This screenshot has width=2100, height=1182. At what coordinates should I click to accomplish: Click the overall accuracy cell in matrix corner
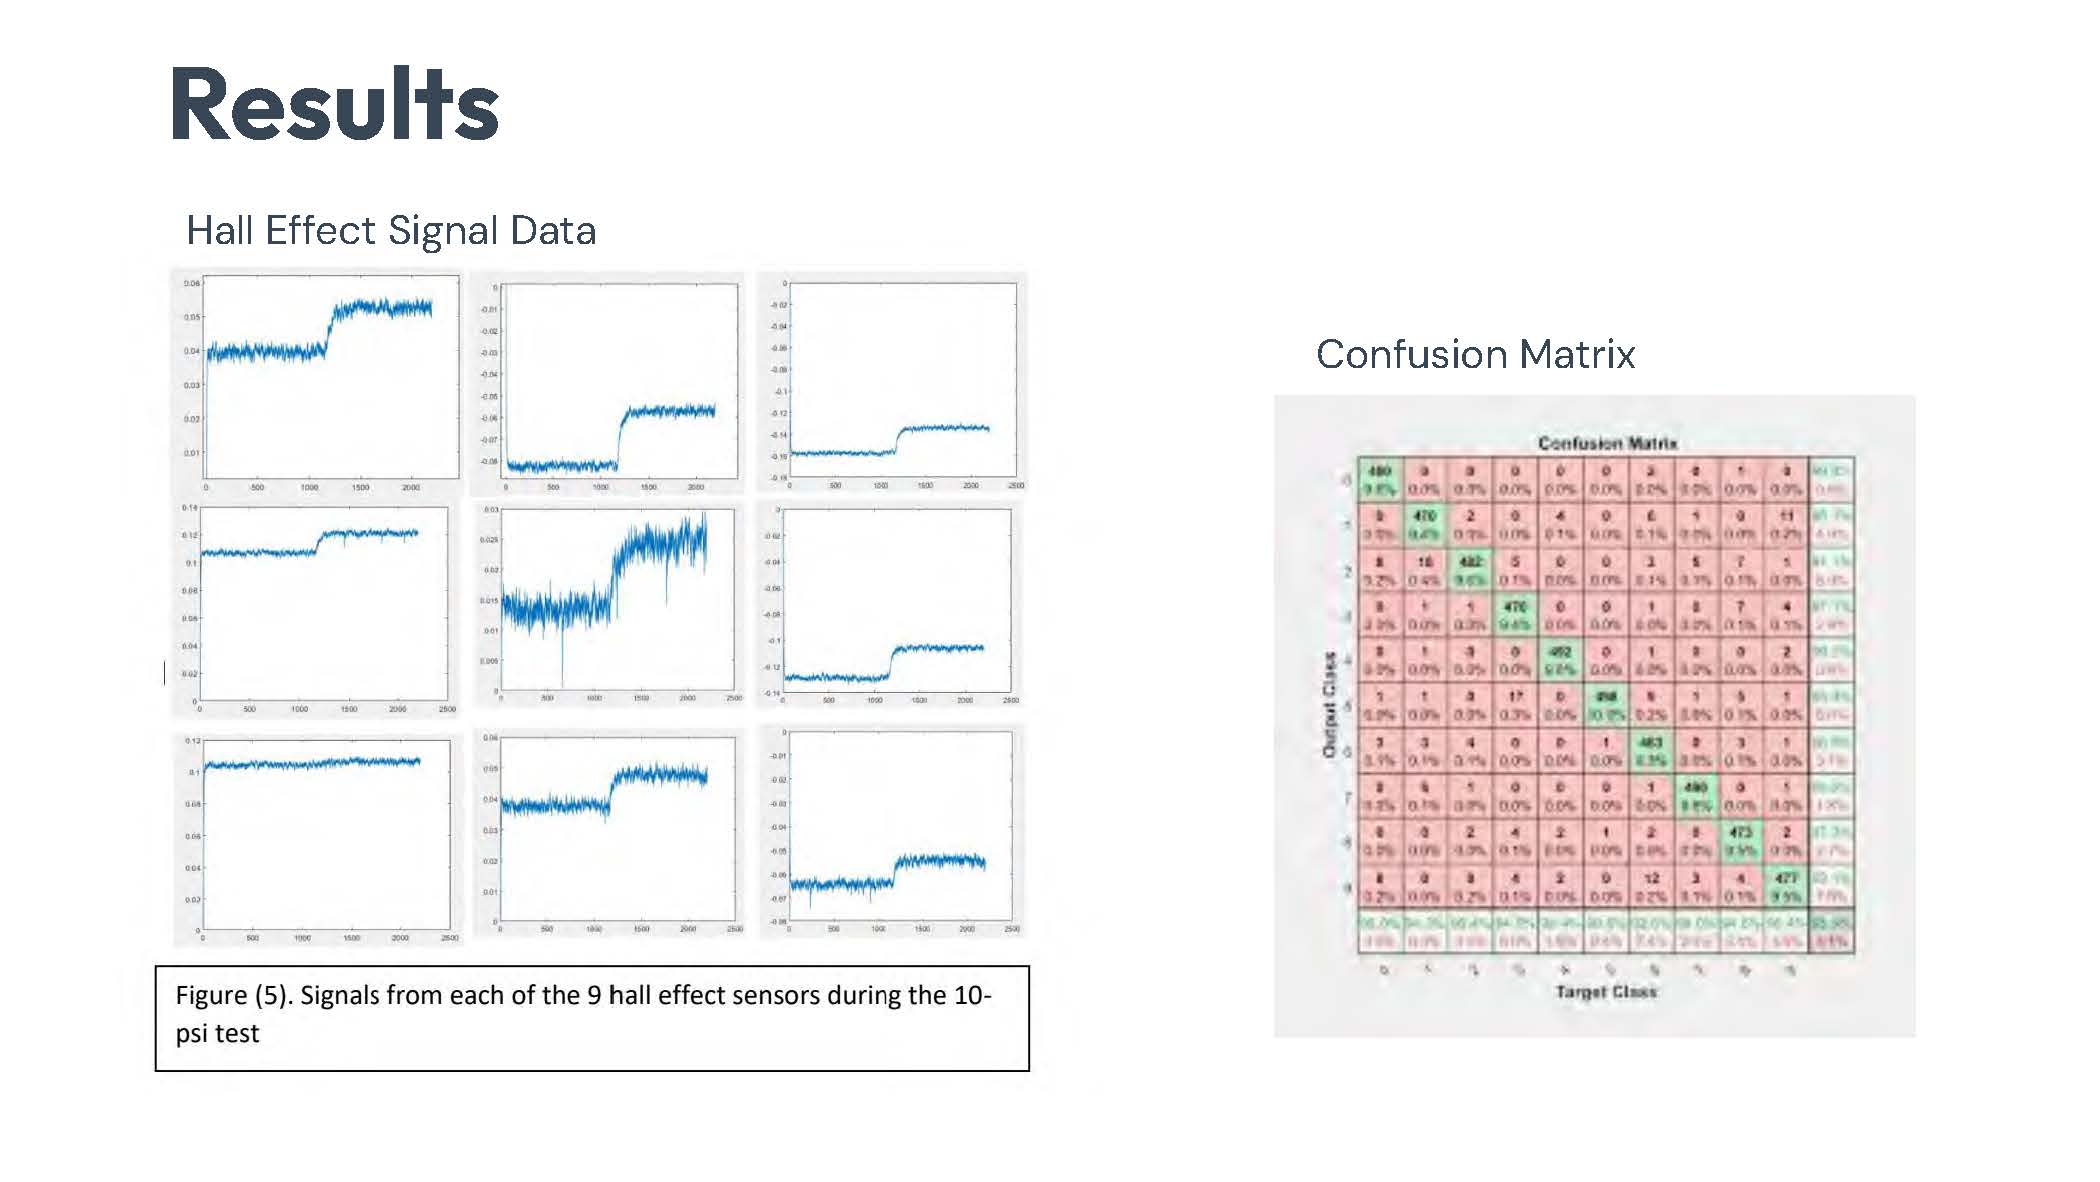pyautogui.click(x=1831, y=932)
